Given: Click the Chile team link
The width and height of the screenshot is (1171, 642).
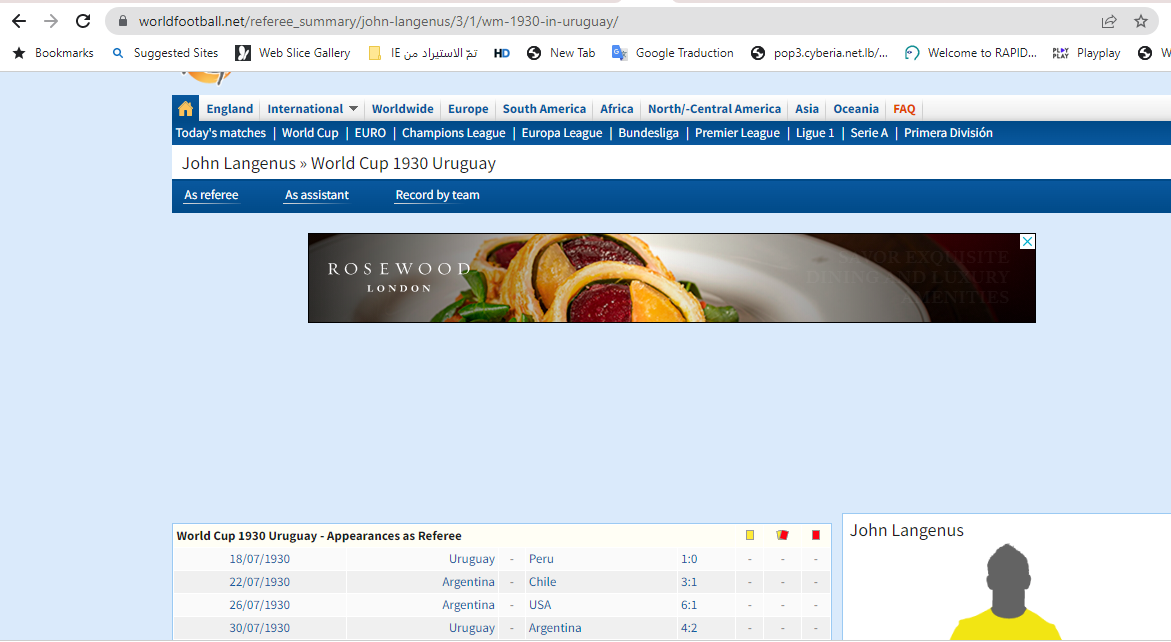Looking at the screenshot, I should pyautogui.click(x=542, y=582).
